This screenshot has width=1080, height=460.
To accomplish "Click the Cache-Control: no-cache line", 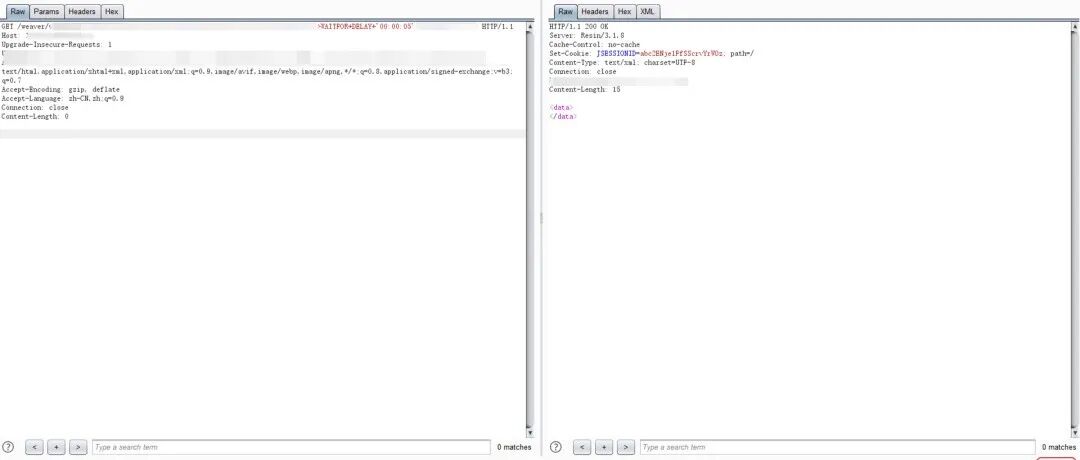I will (x=594, y=44).
